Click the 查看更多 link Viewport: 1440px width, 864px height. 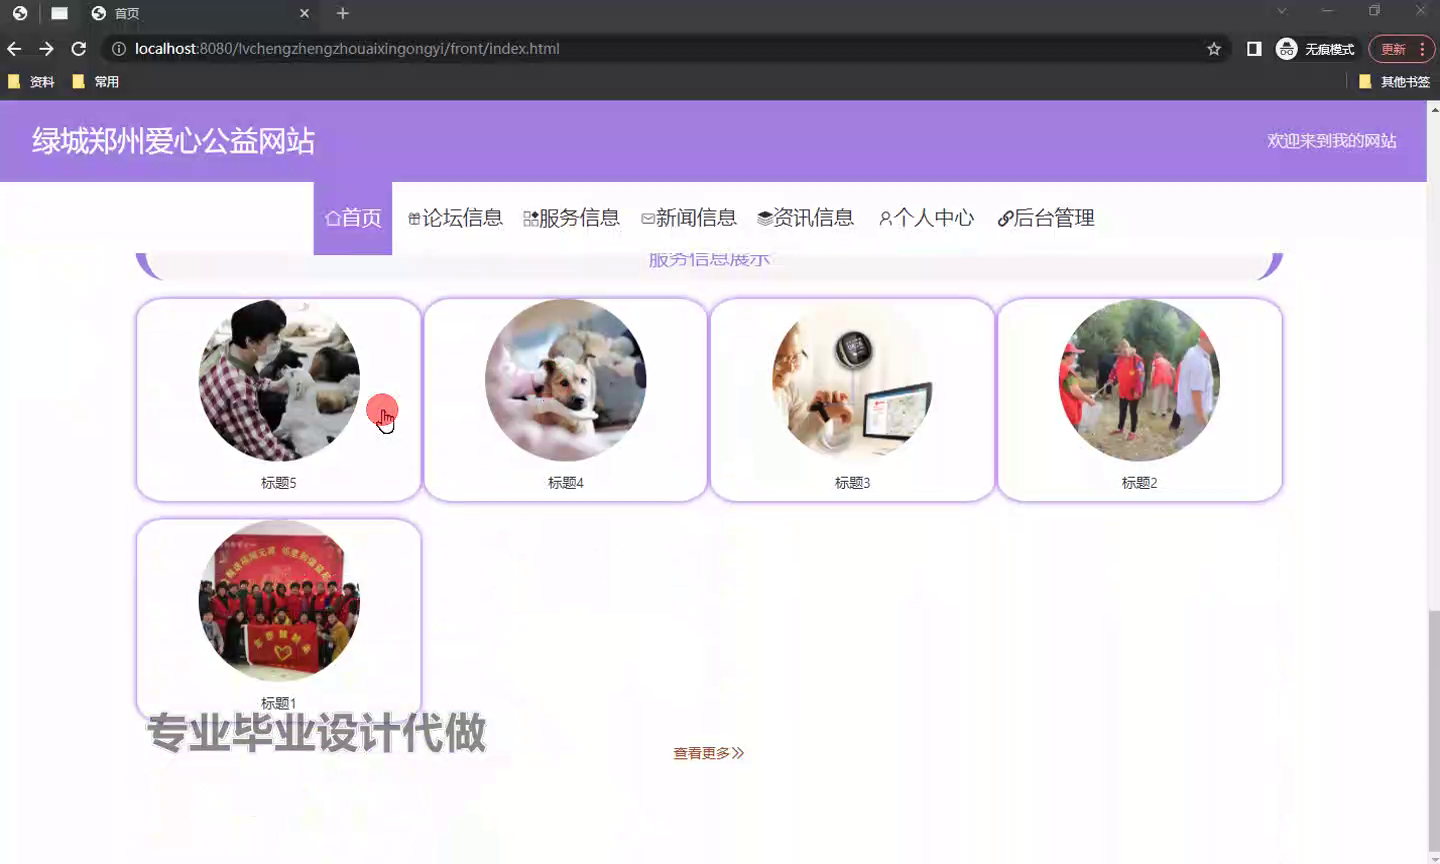pos(709,753)
